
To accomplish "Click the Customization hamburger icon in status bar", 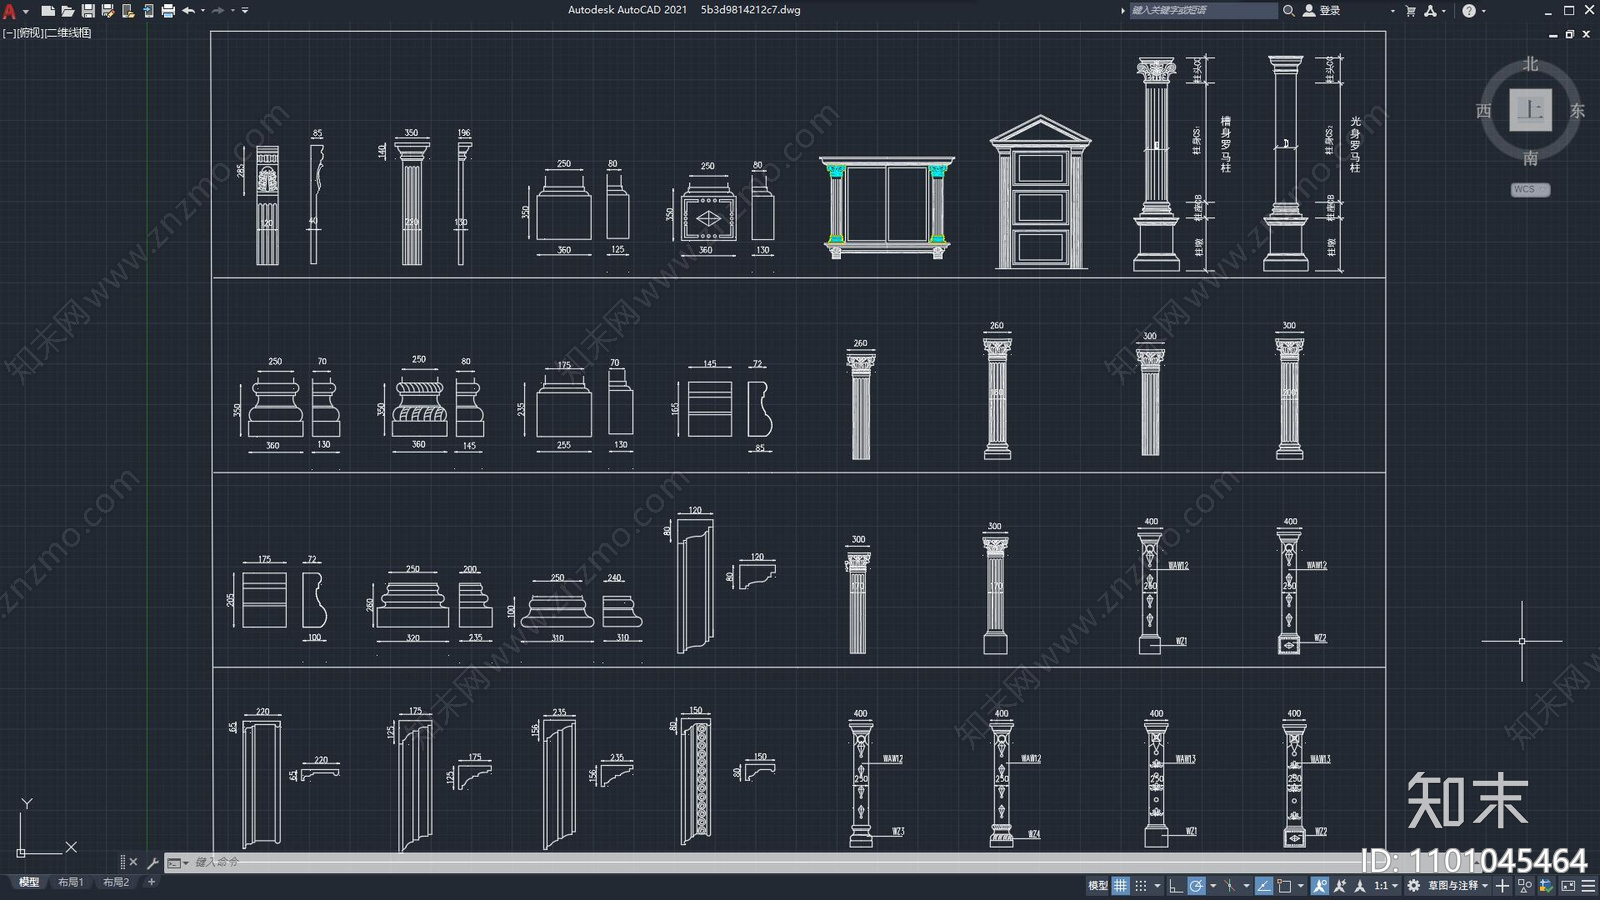I will point(1588,885).
